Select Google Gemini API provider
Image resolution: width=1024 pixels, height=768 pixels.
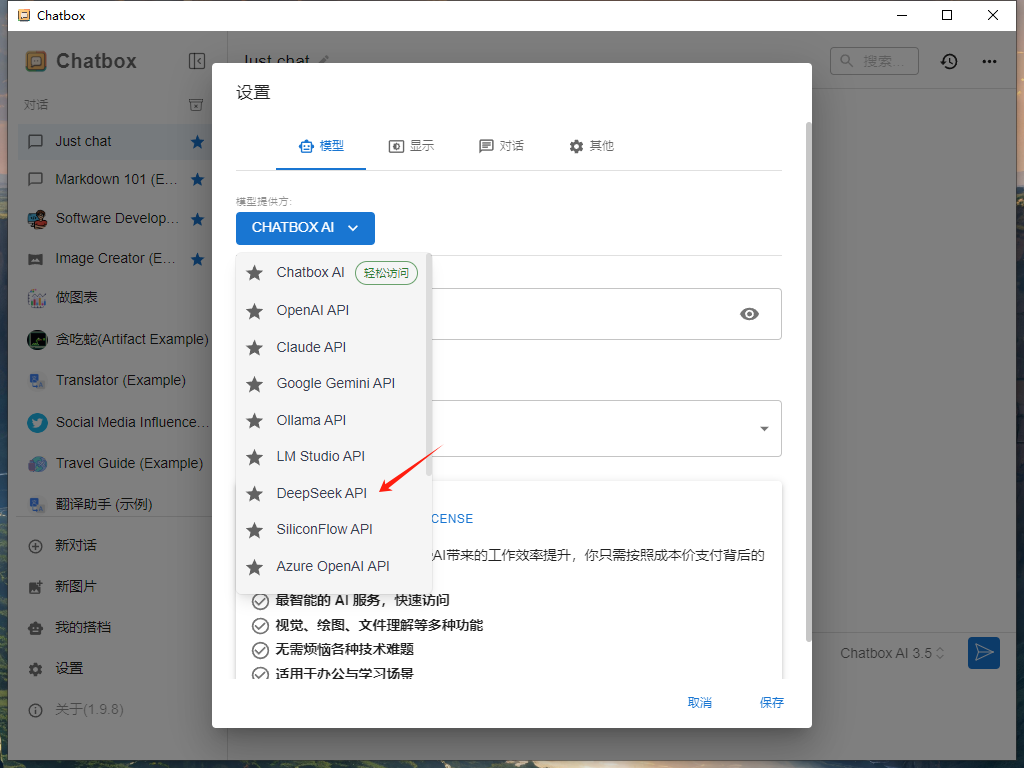tap(331, 384)
